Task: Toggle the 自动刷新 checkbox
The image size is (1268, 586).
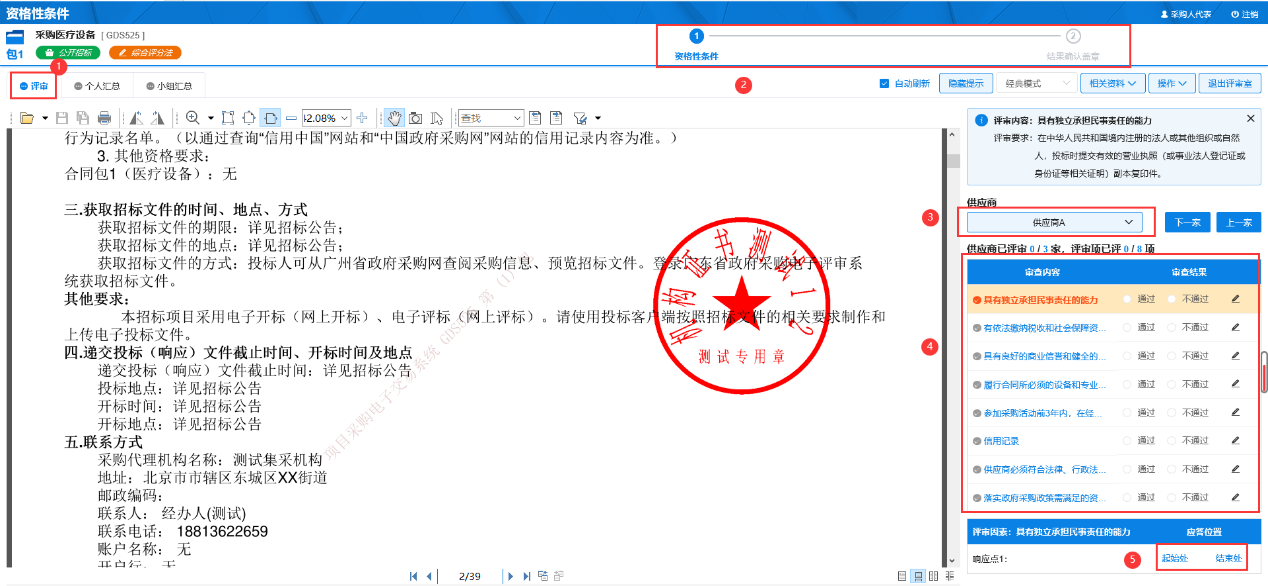Action: (x=884, y=83)
